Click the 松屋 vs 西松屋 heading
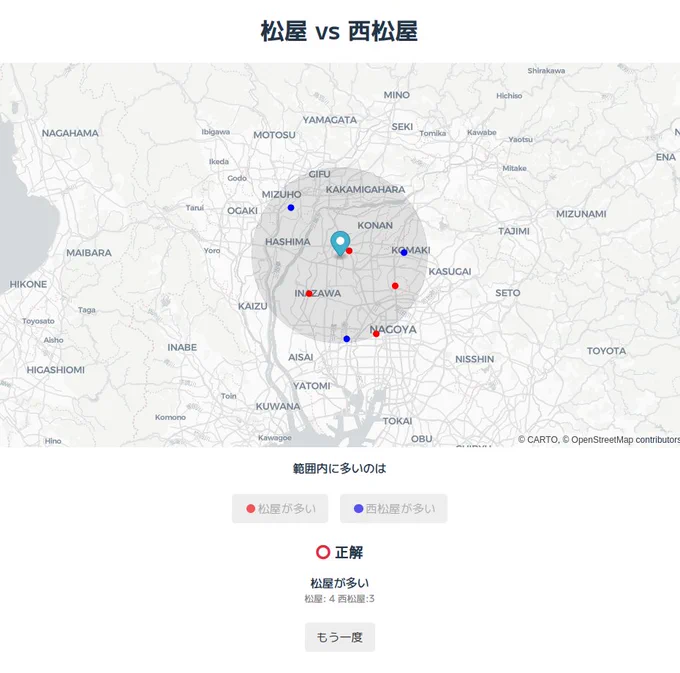 (x=340, y=31)
